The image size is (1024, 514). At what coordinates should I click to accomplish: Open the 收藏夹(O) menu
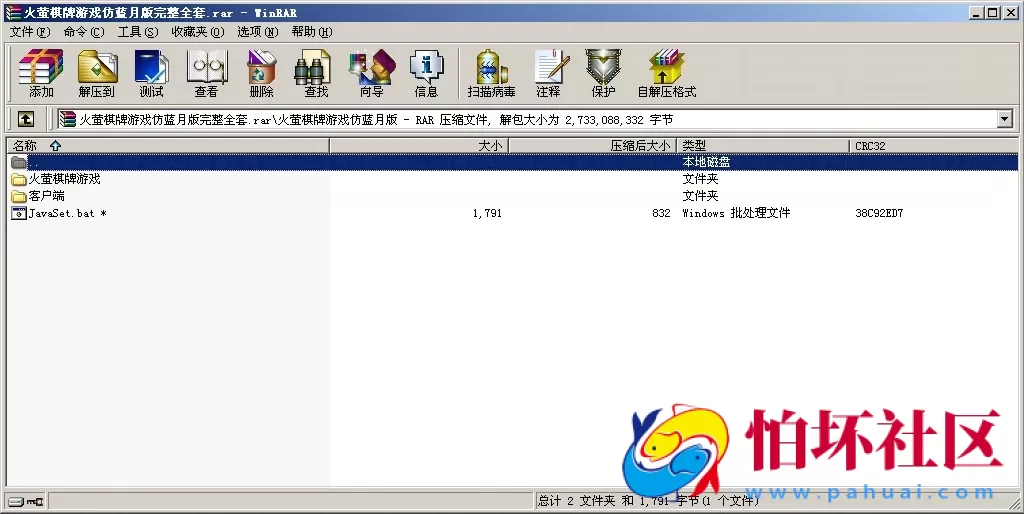tap(198, 31)
